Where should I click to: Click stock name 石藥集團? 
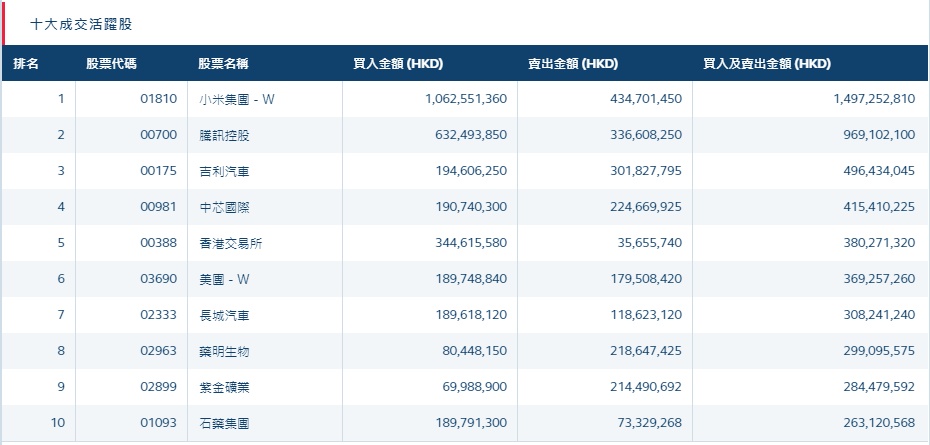click(224, 423)
